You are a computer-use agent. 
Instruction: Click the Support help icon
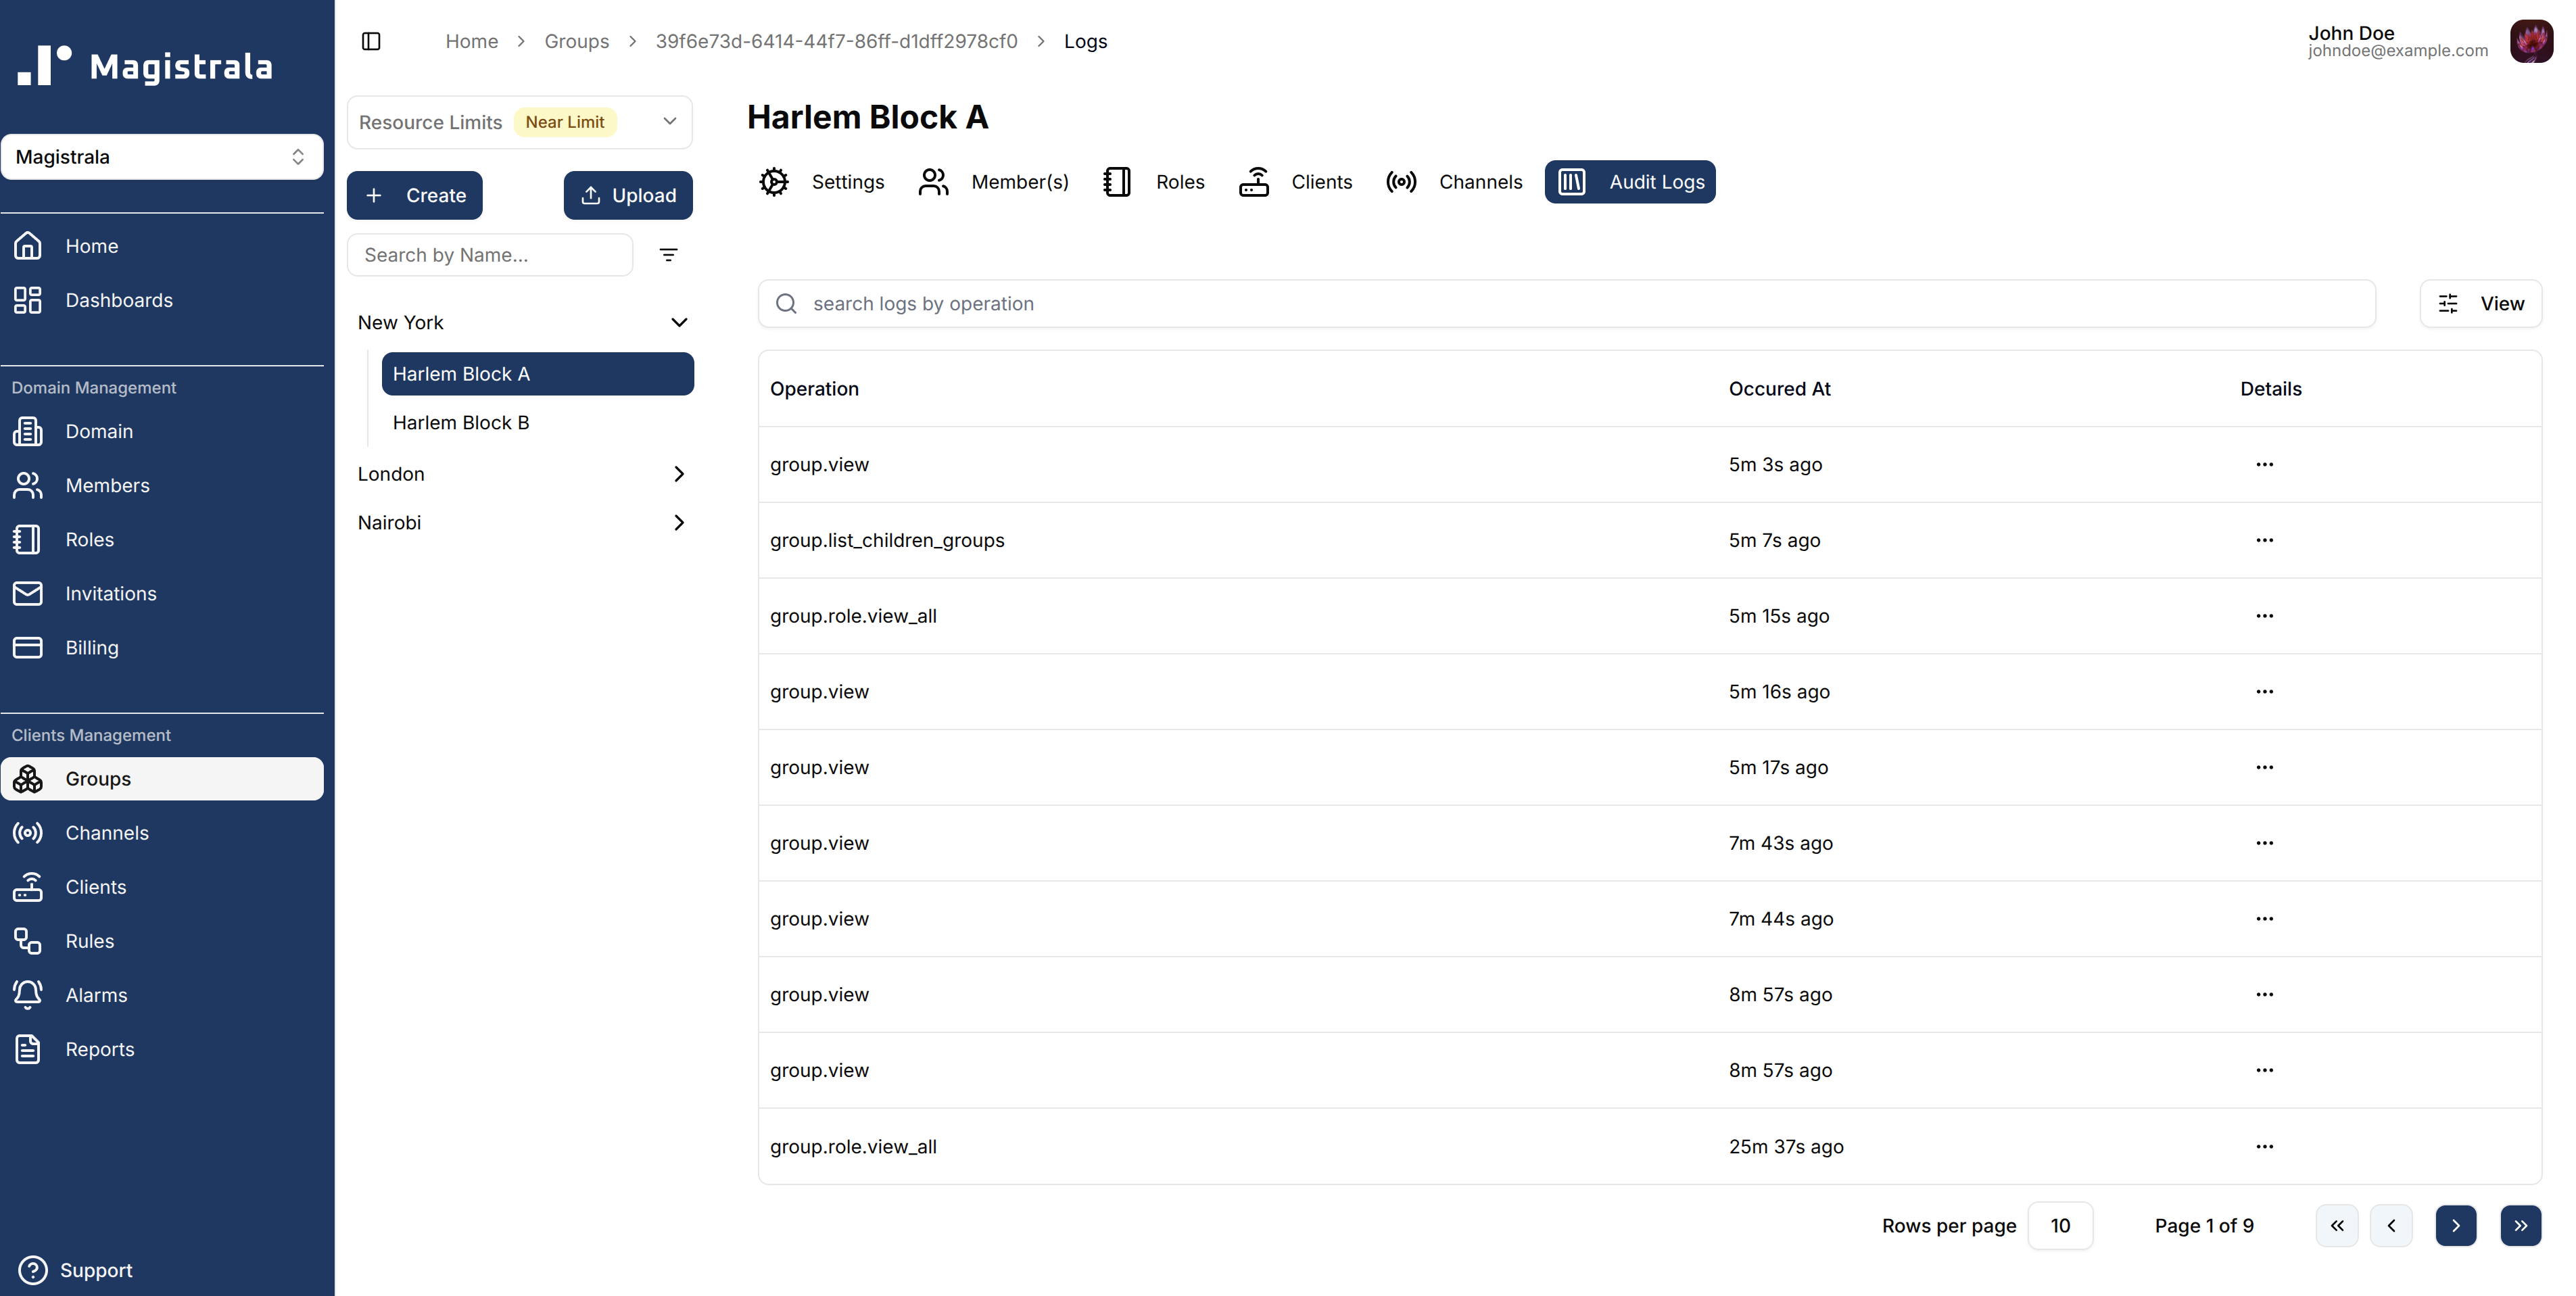click(33, 1269)
